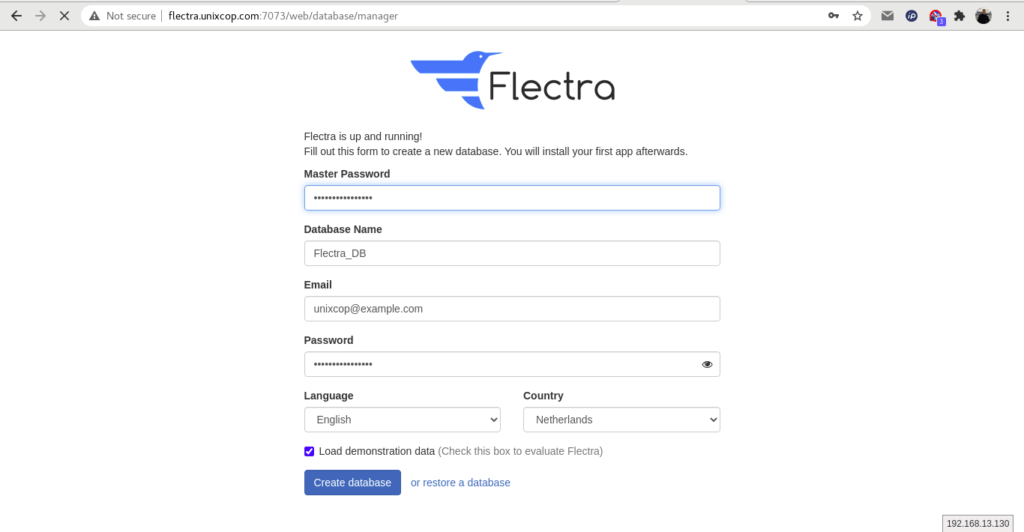Show password using the eye icon
Image resolution: width=1024 pixels, height=532 pixels.
707,364
